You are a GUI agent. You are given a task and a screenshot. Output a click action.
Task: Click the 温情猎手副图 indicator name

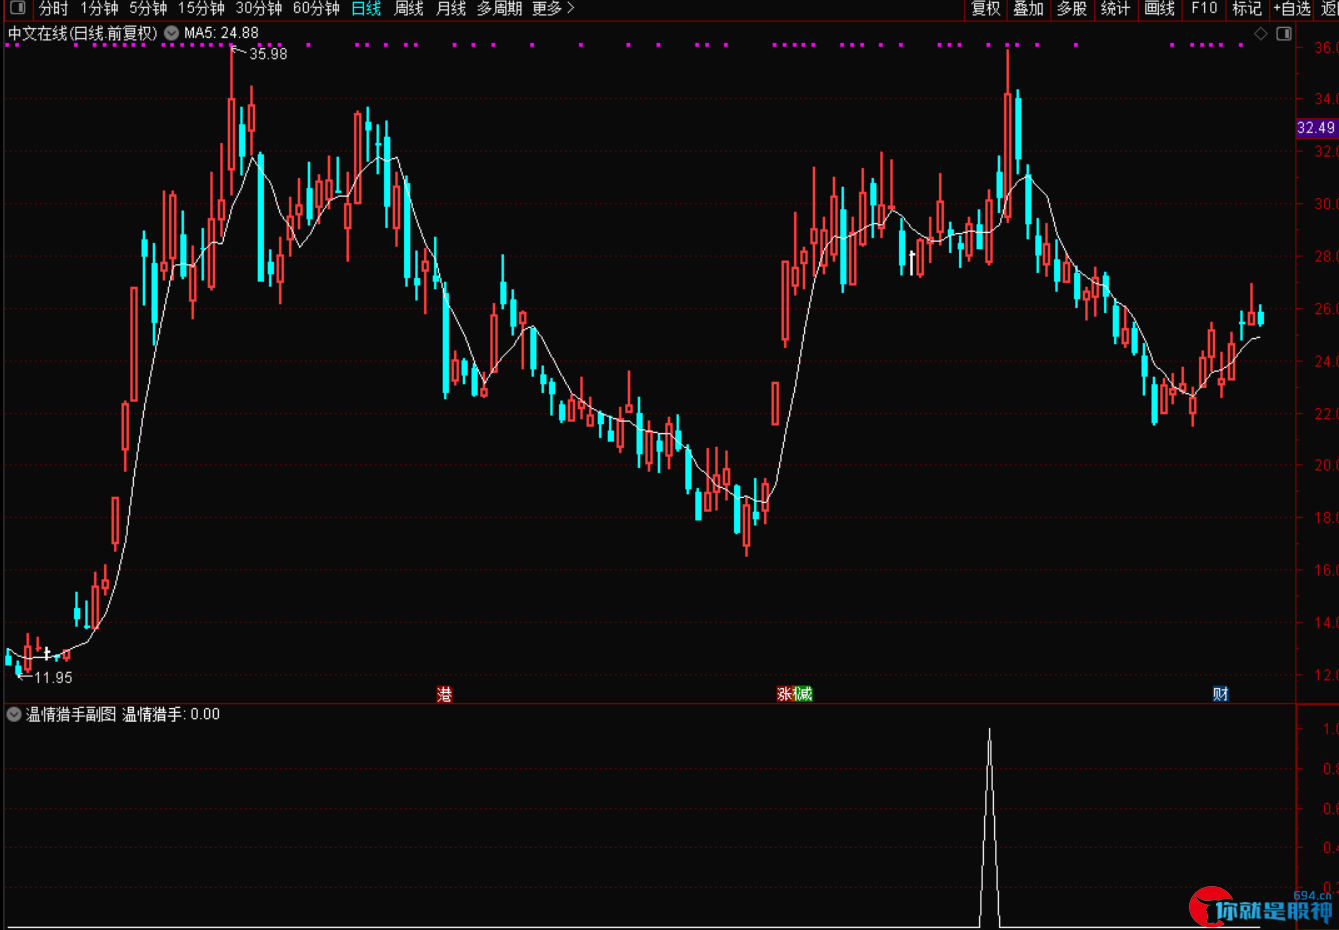tap(71, 714)
